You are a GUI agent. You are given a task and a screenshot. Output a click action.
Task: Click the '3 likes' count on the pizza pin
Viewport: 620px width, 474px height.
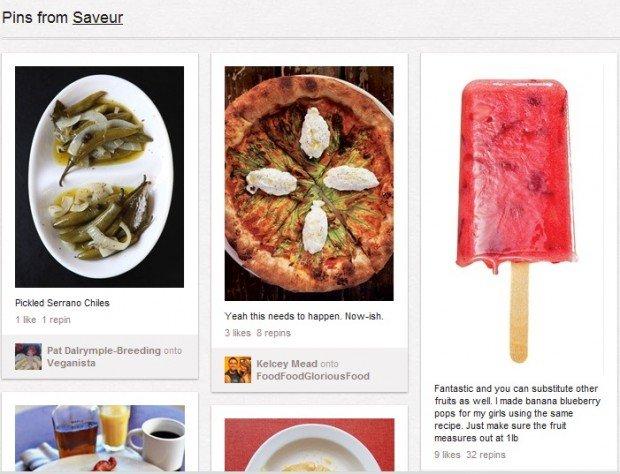tap(238, 333)
